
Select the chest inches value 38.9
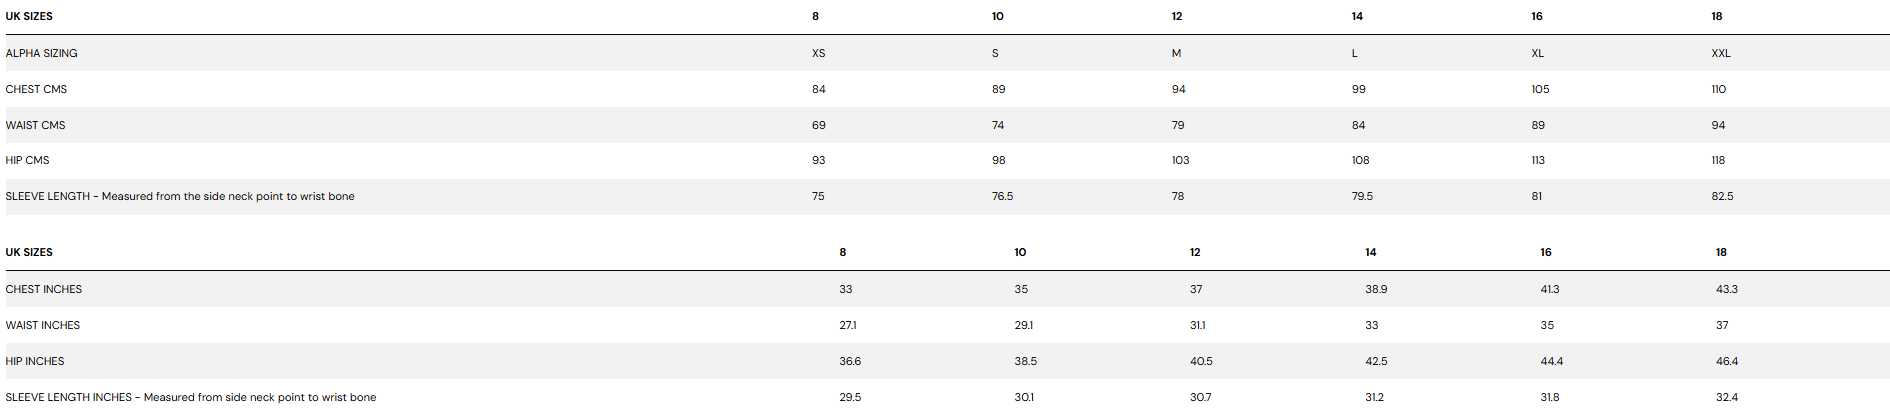pos(1376,289)
